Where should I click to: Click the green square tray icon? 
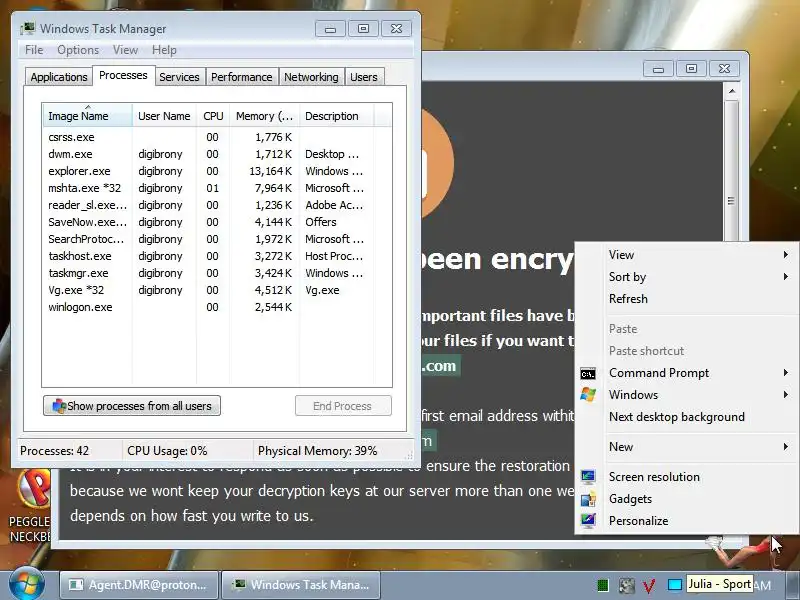pyautogui.click(x=603, y=585)
